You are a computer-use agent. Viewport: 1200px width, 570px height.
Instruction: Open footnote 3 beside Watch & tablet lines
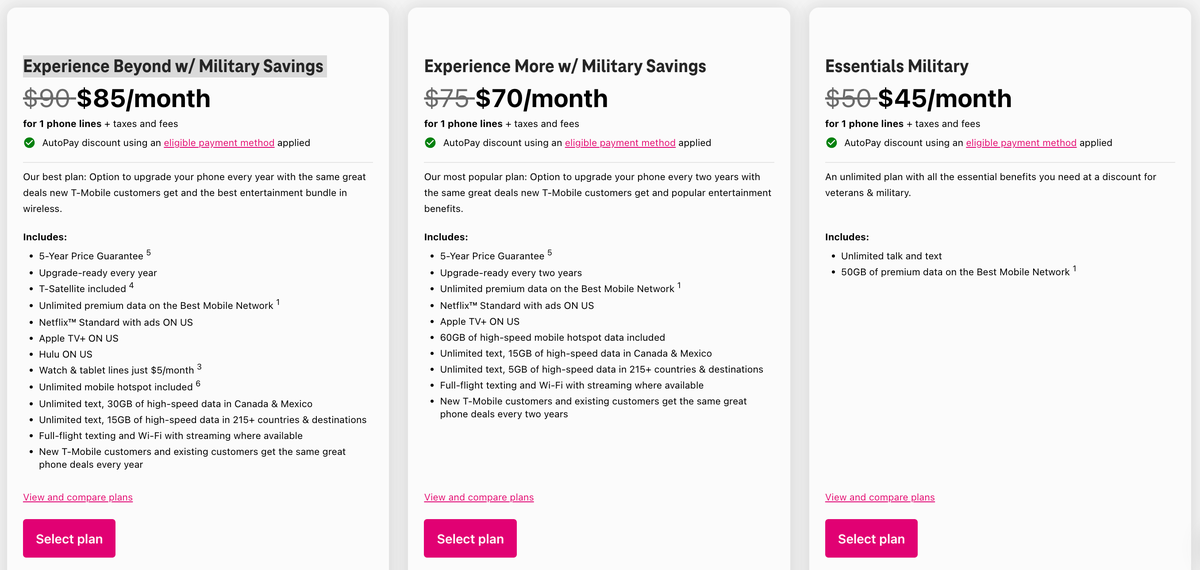point(199,367)
